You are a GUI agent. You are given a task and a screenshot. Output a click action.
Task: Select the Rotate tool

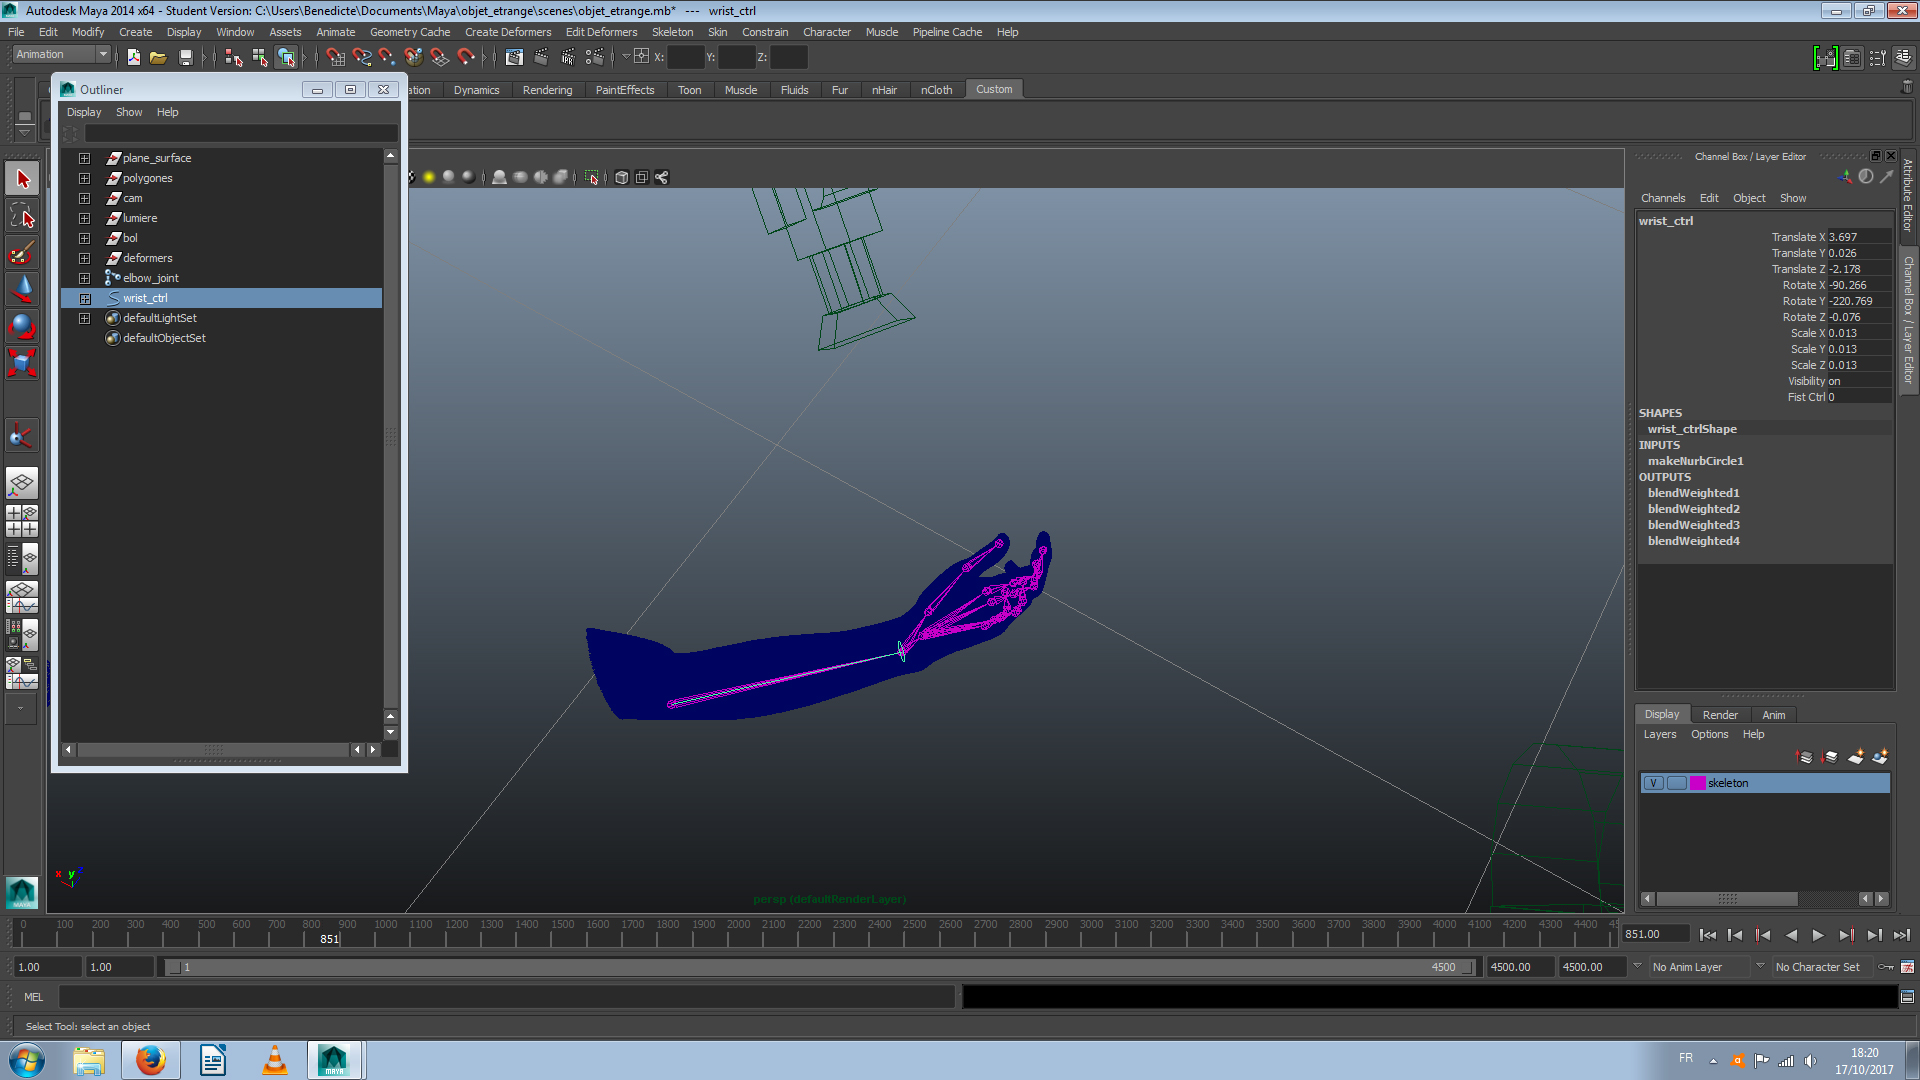(x=22, y=325)
